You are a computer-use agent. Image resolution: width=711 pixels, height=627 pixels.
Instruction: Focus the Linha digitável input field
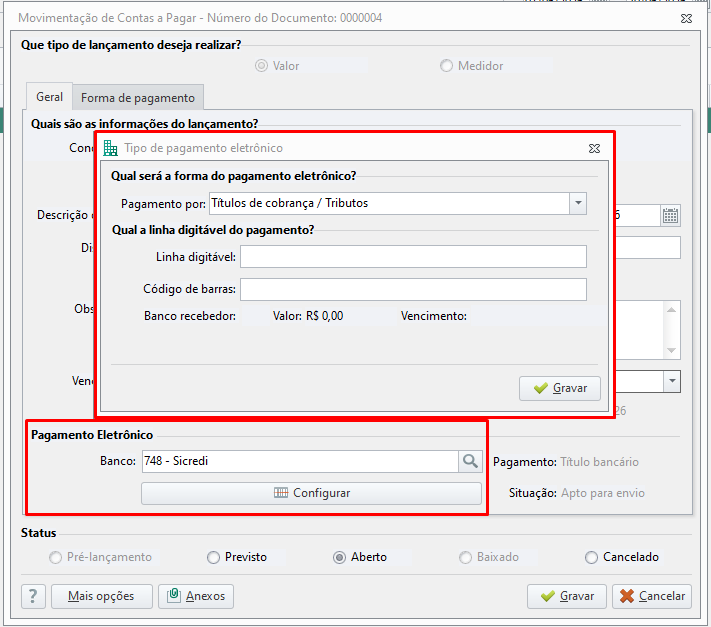[x=413, y=257]
